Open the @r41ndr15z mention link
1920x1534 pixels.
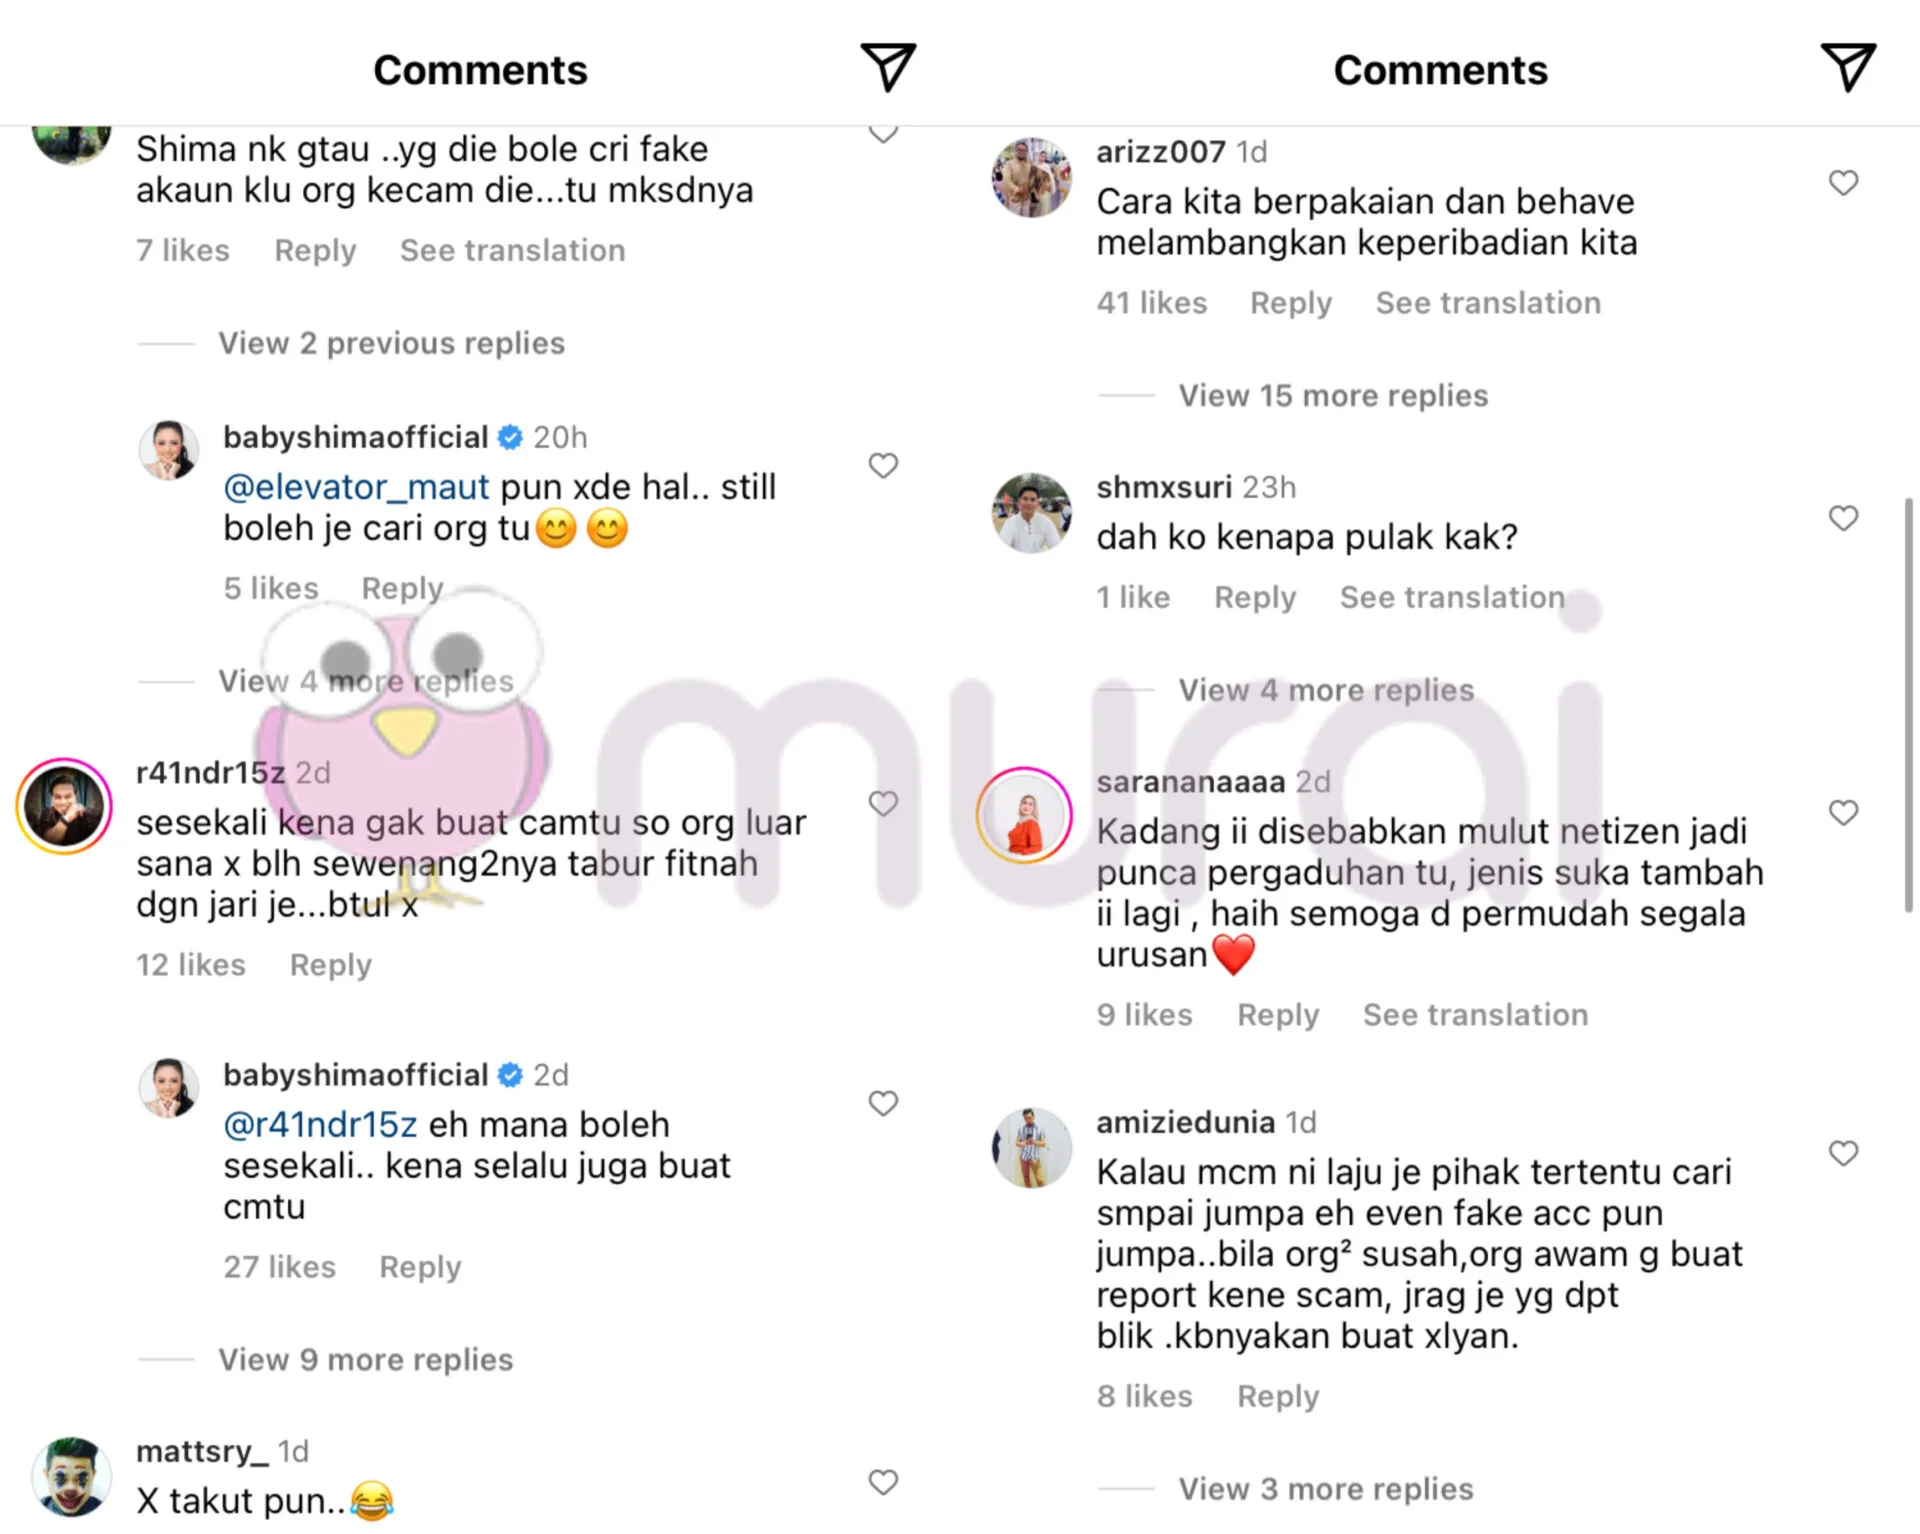point(320,1125)
